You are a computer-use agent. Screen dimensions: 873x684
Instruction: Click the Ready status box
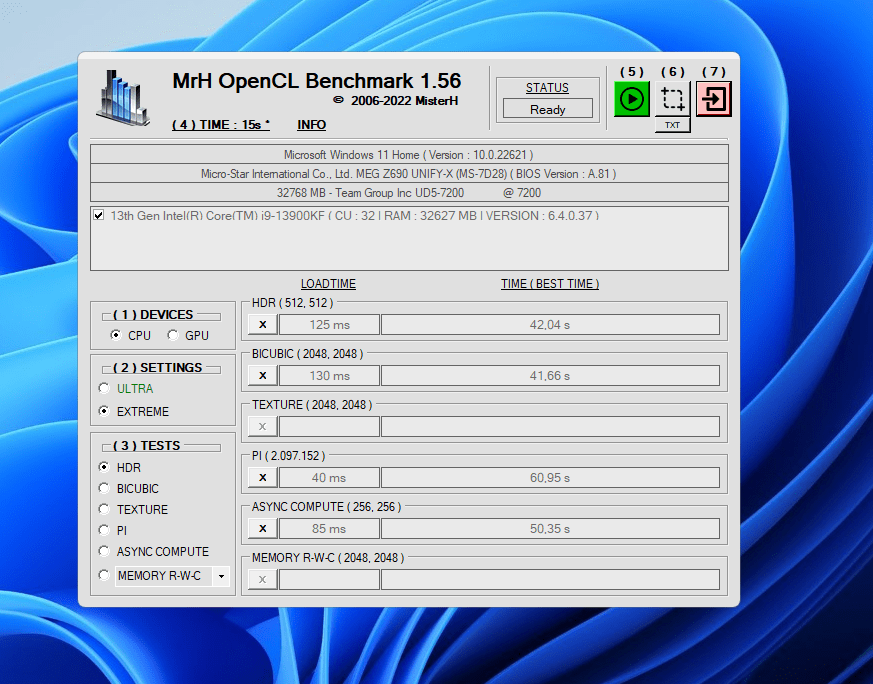click(548, 109)
